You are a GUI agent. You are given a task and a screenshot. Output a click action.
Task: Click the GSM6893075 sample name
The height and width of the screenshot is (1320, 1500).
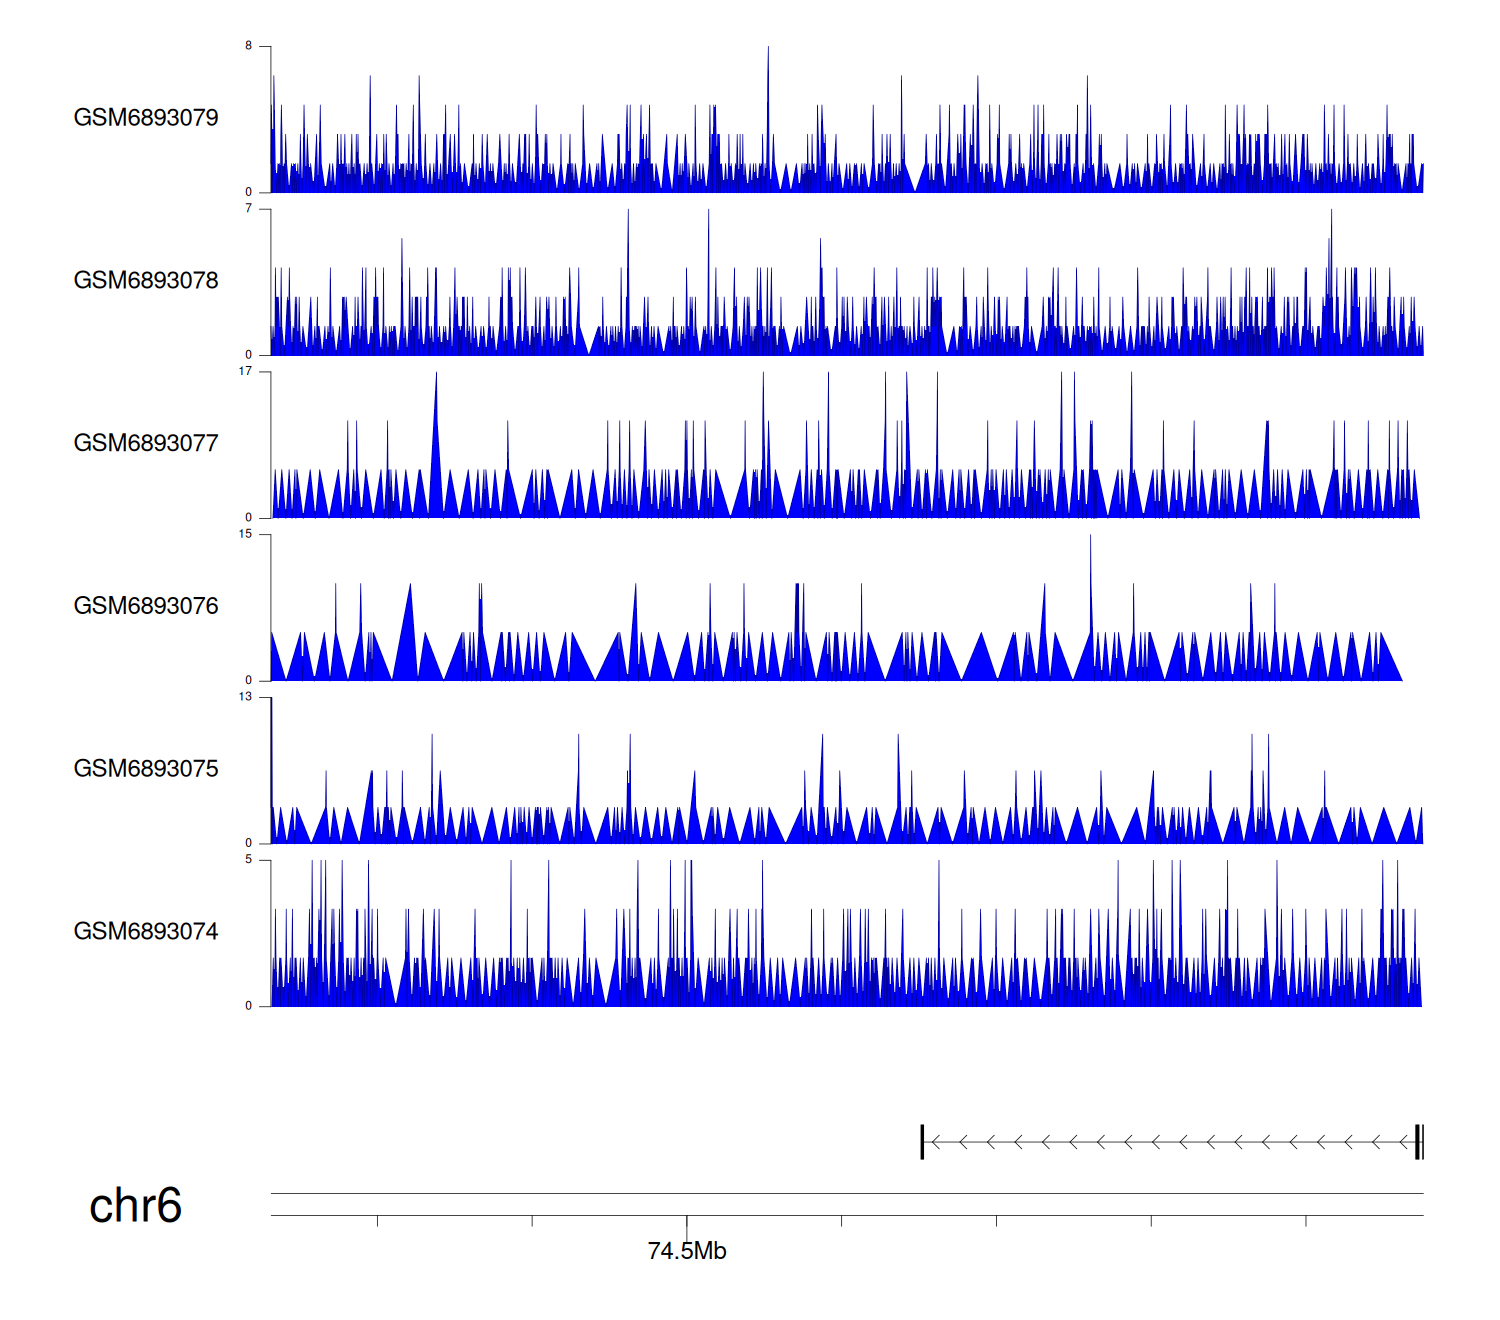(146, 769)
